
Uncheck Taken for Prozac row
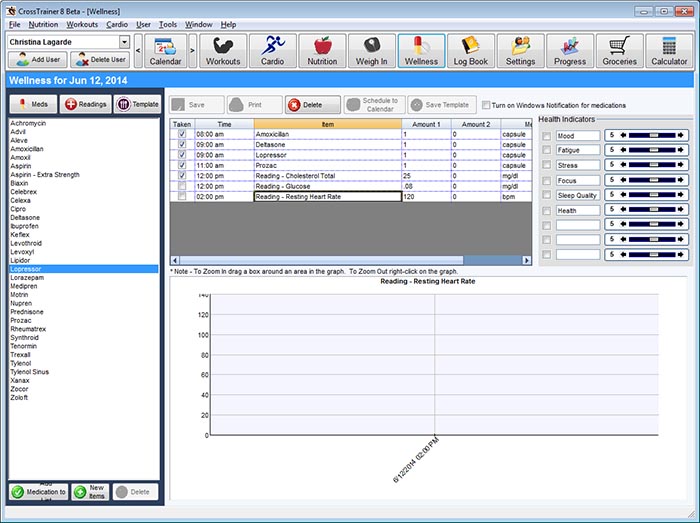click(x=182, y=165)
